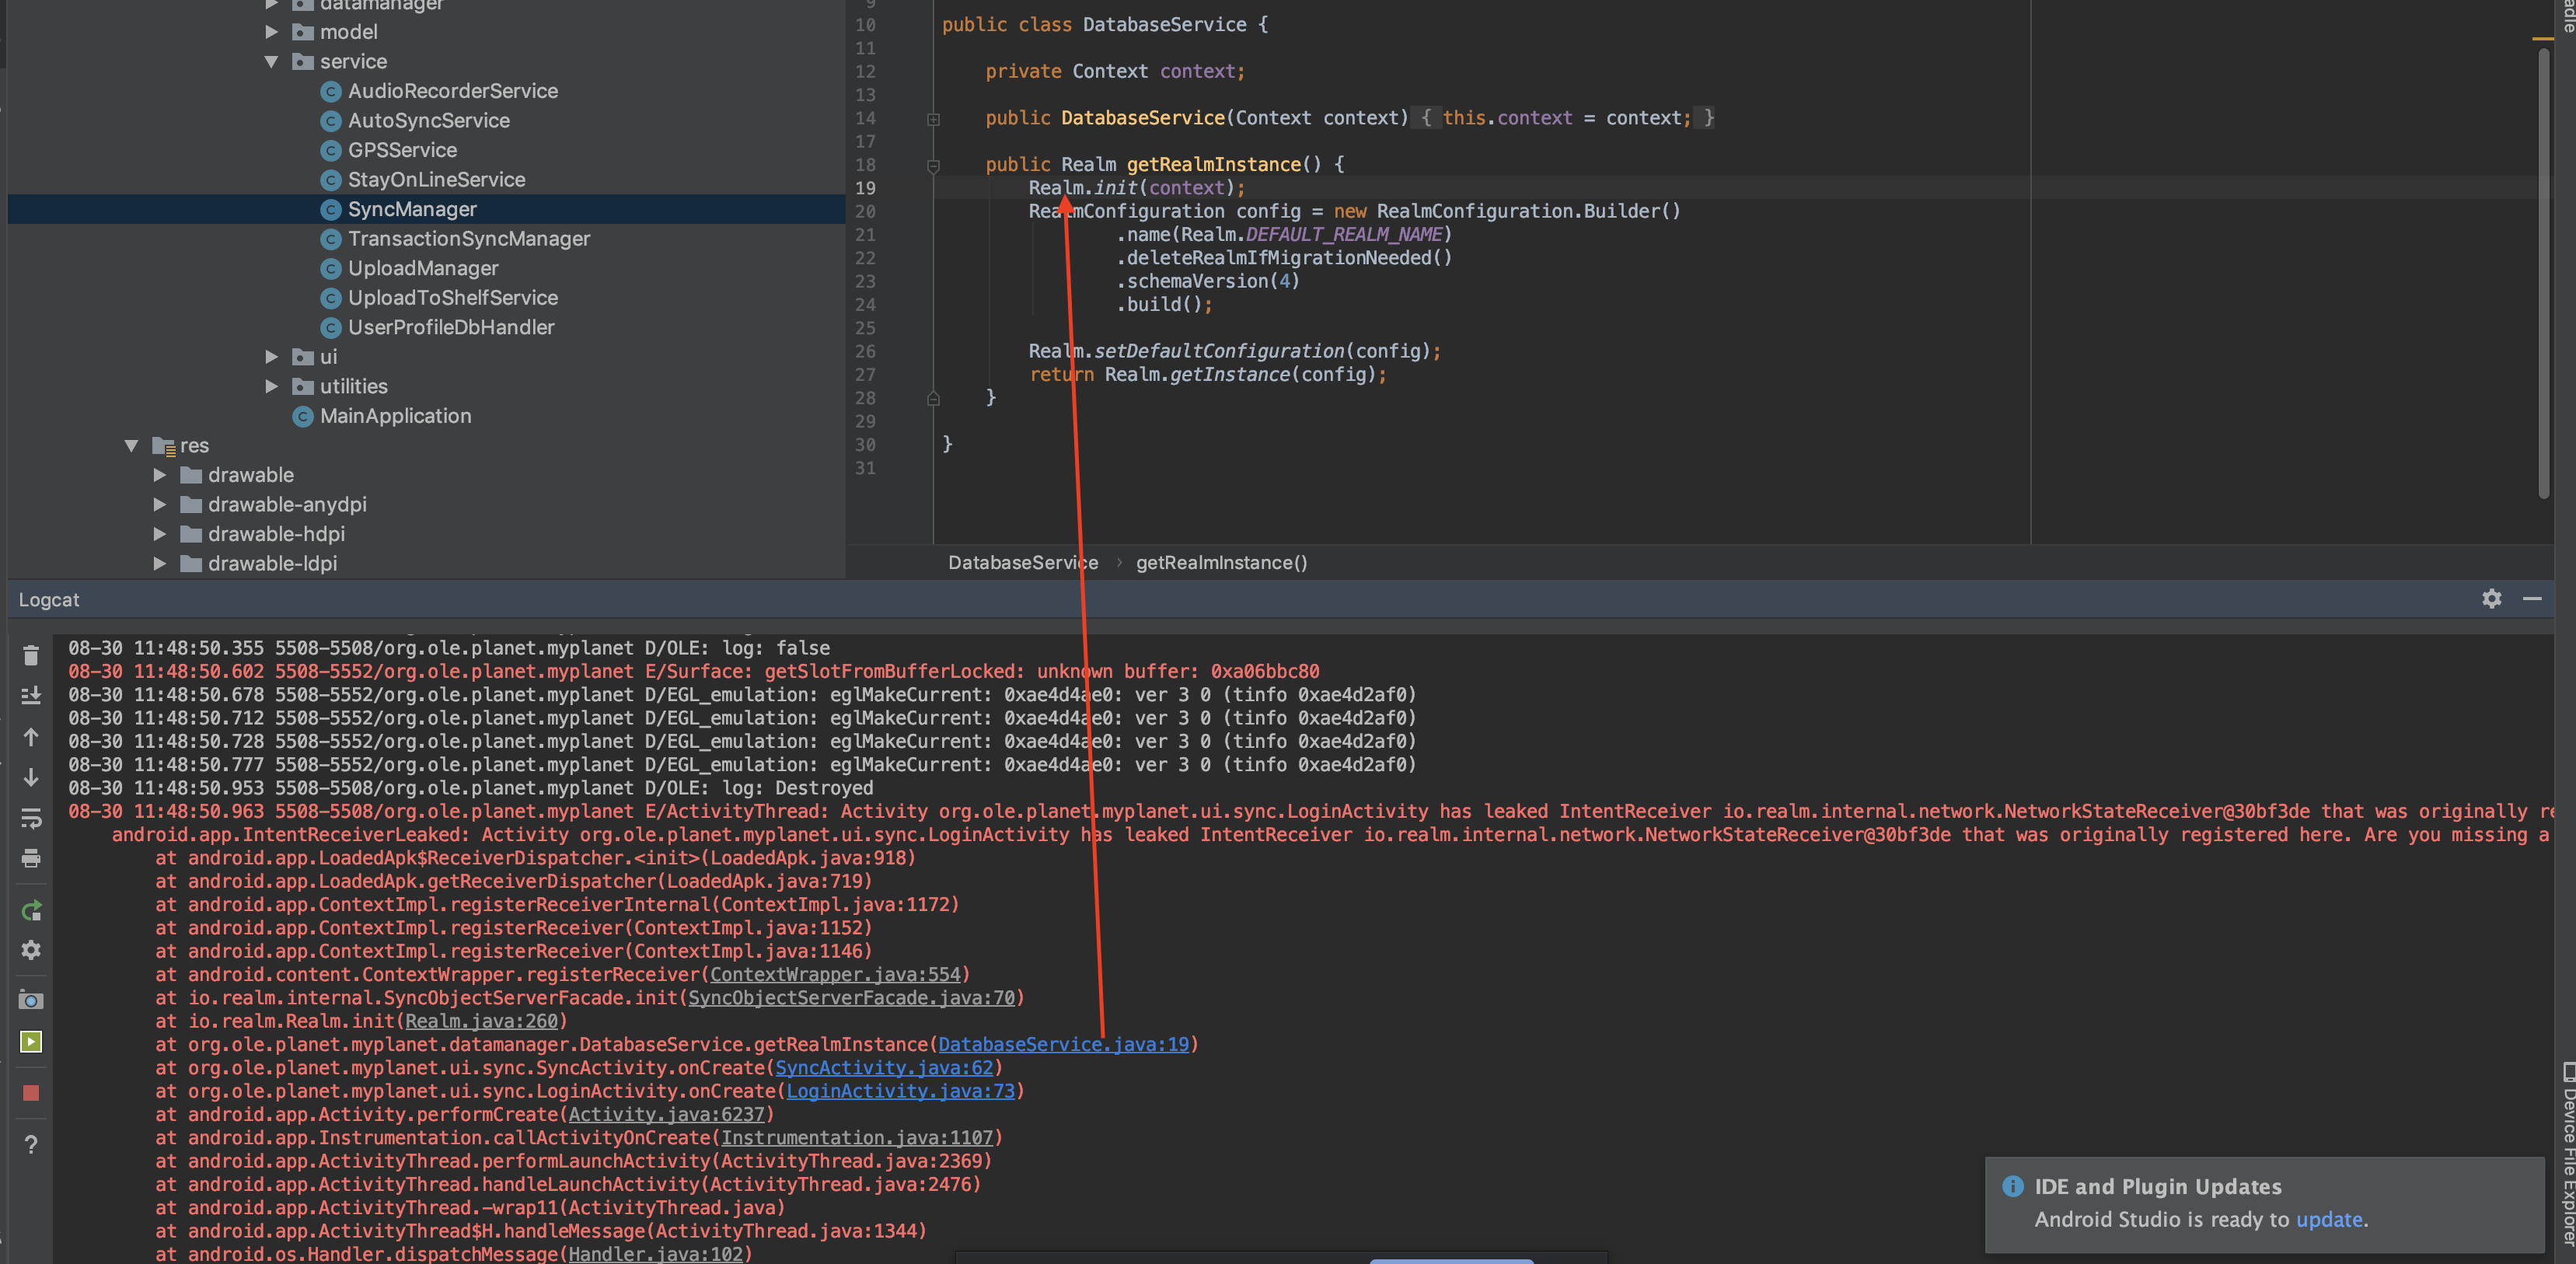Screen dimensions: 2576x1264
Task: Switch to the Logcat tool window tab
Action: (x=49, y=599)
